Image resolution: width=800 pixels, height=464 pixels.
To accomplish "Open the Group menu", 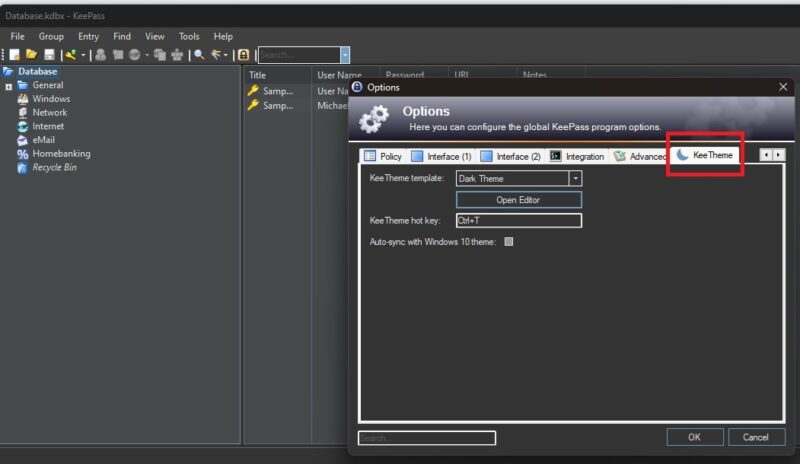I will click(x=51, y=36).
